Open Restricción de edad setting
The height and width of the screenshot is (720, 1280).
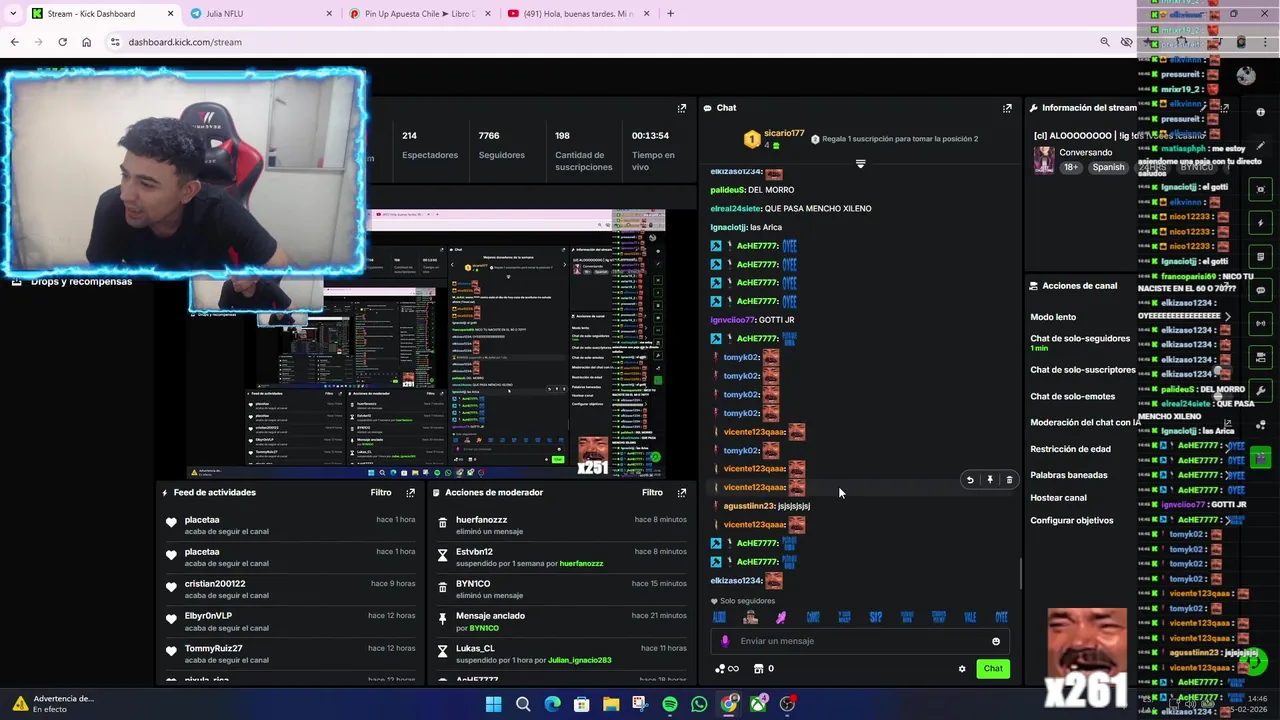click(1070, 449)
